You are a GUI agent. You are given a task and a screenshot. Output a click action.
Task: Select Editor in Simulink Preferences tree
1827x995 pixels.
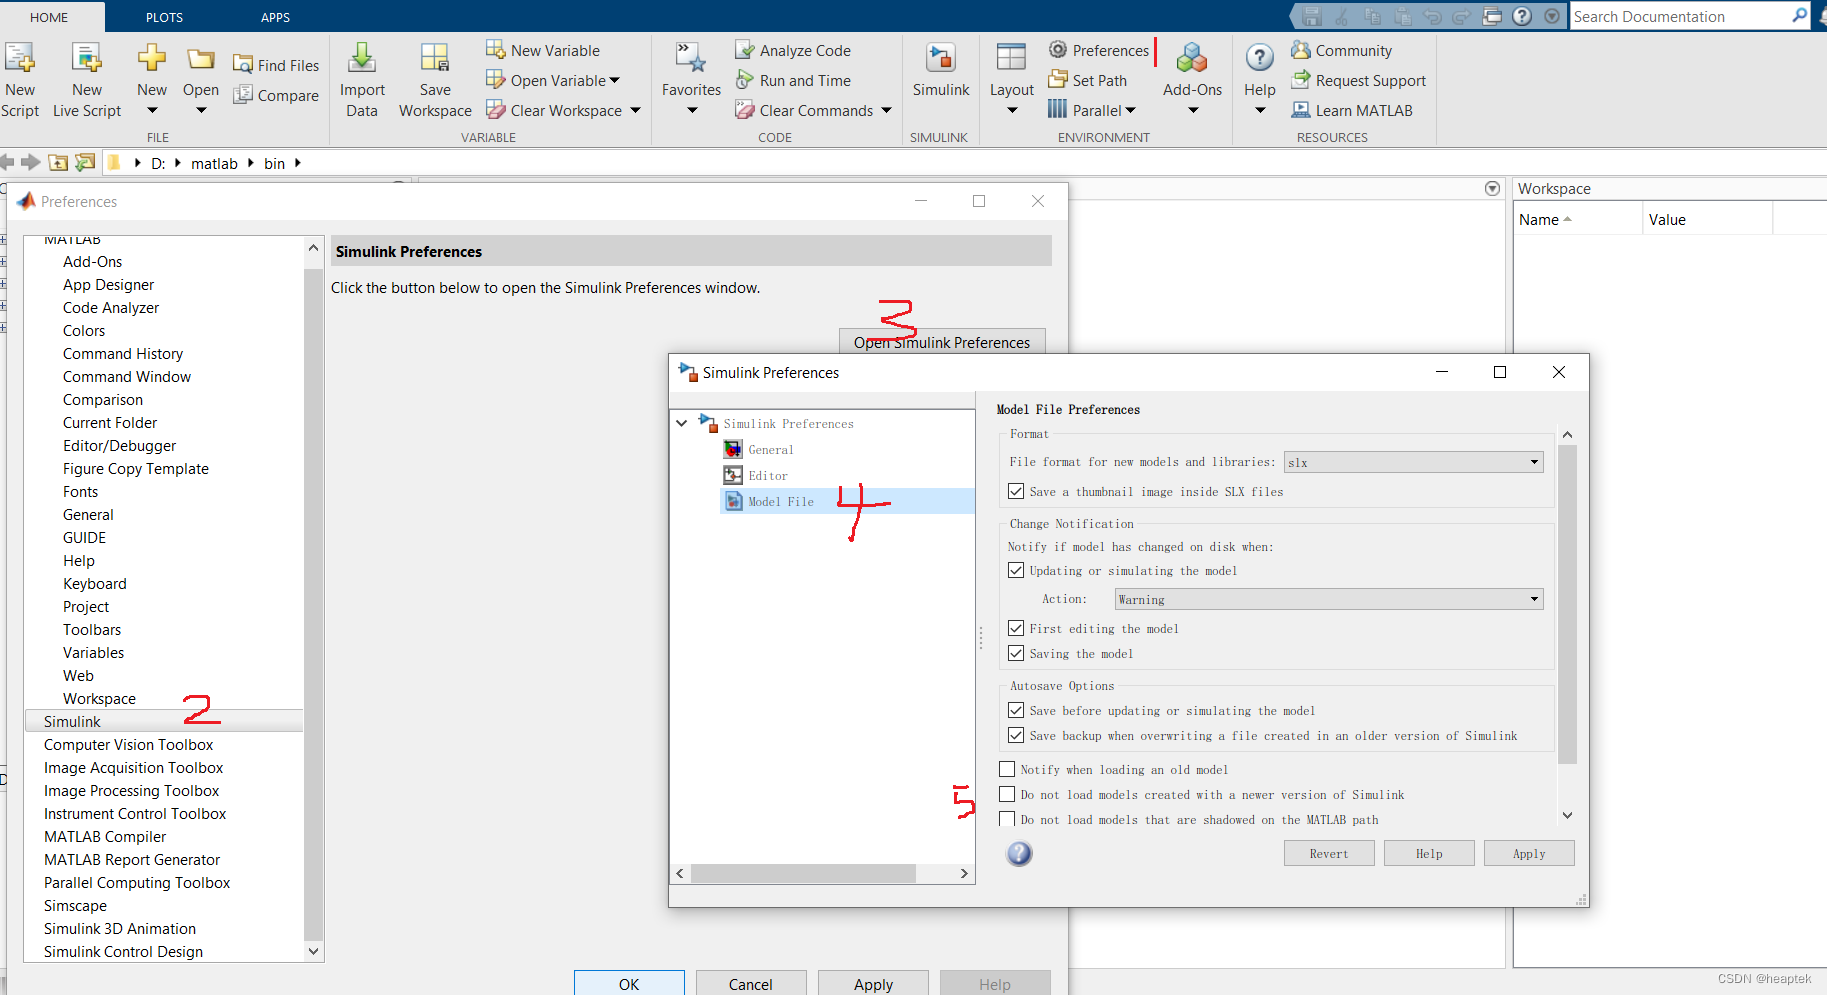point(768,475)
